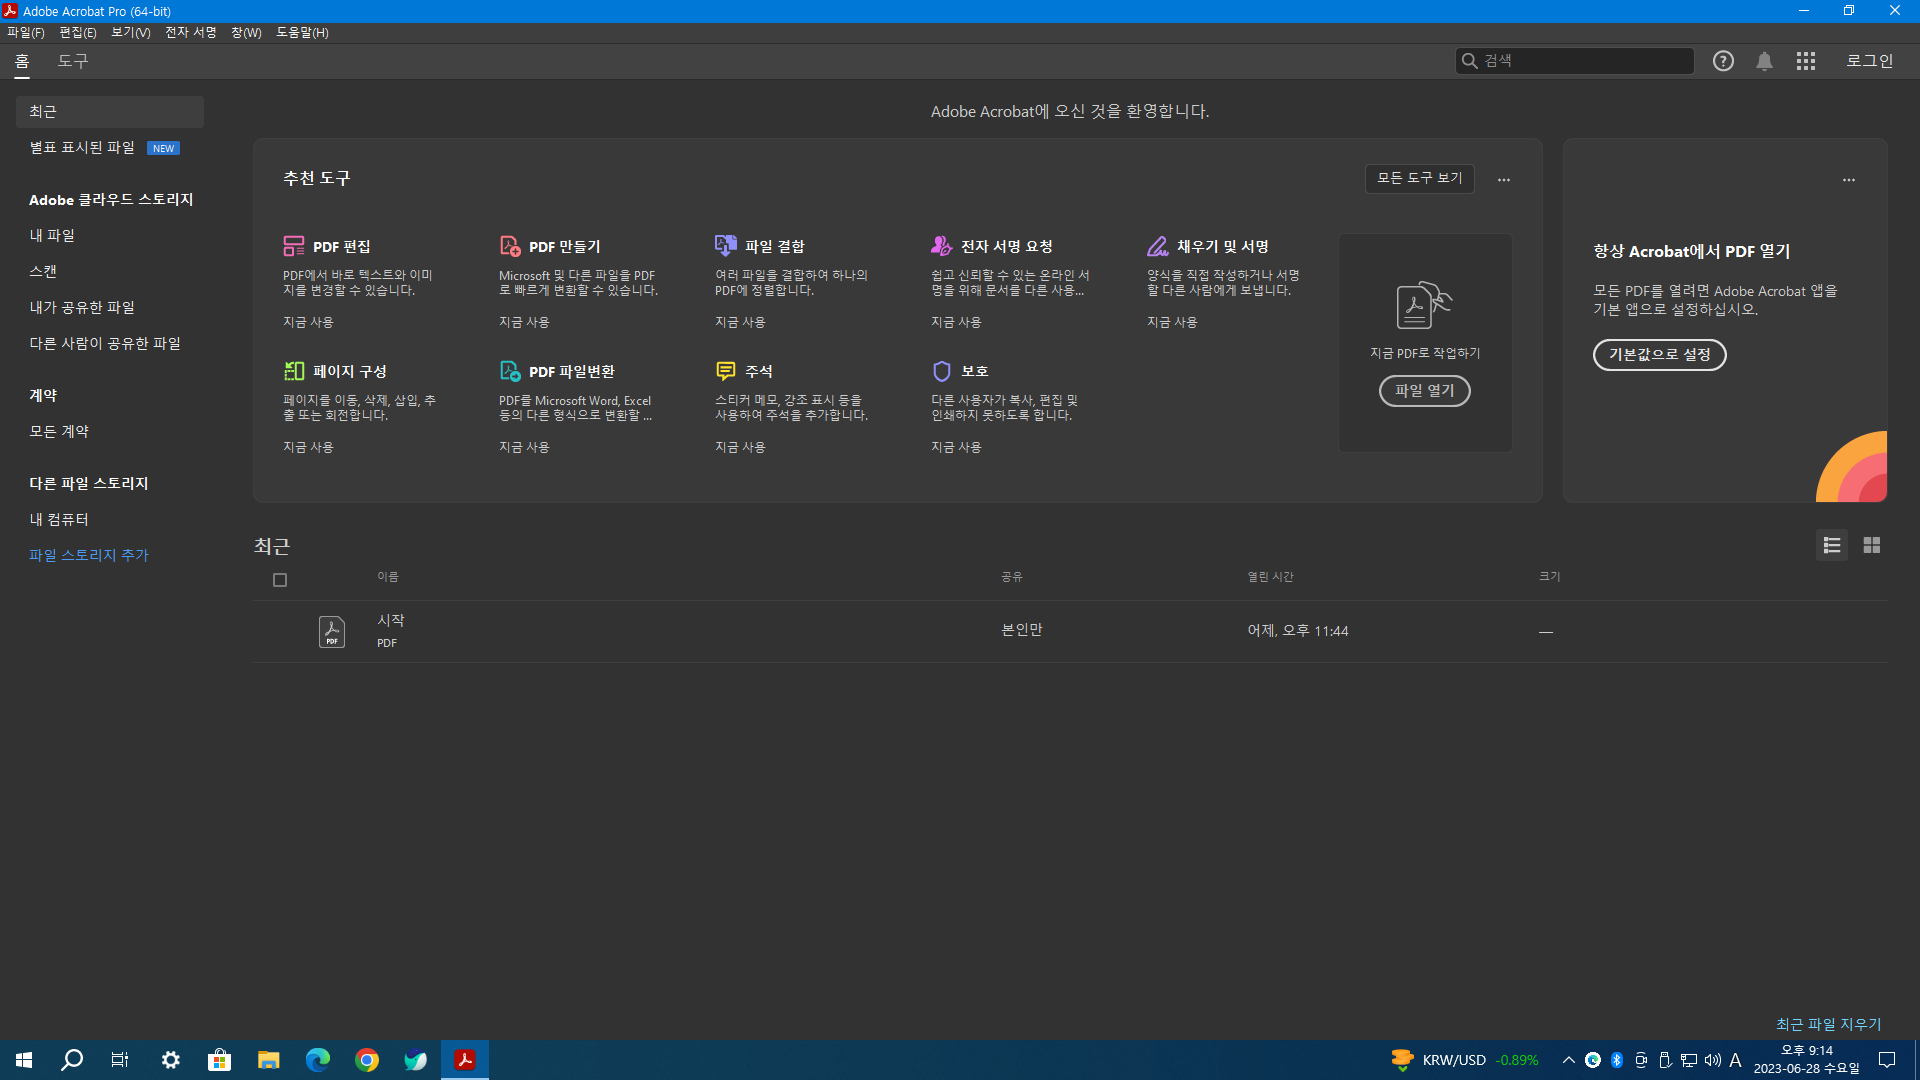Click the 모든 도구 보기 button
Viewport: 1920px width, 1080px height.
[x=1419, y=178]
